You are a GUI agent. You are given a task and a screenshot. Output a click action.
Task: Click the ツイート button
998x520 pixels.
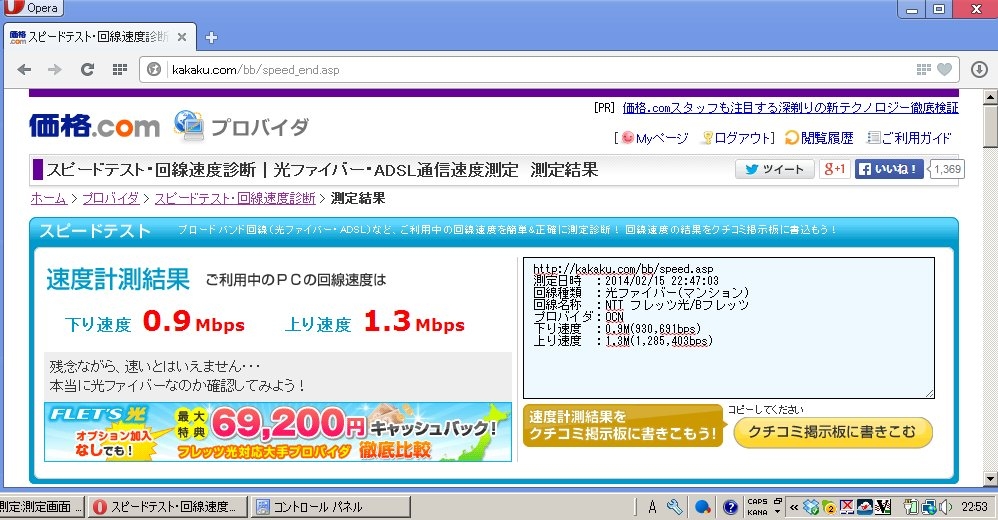coord(775,169)
